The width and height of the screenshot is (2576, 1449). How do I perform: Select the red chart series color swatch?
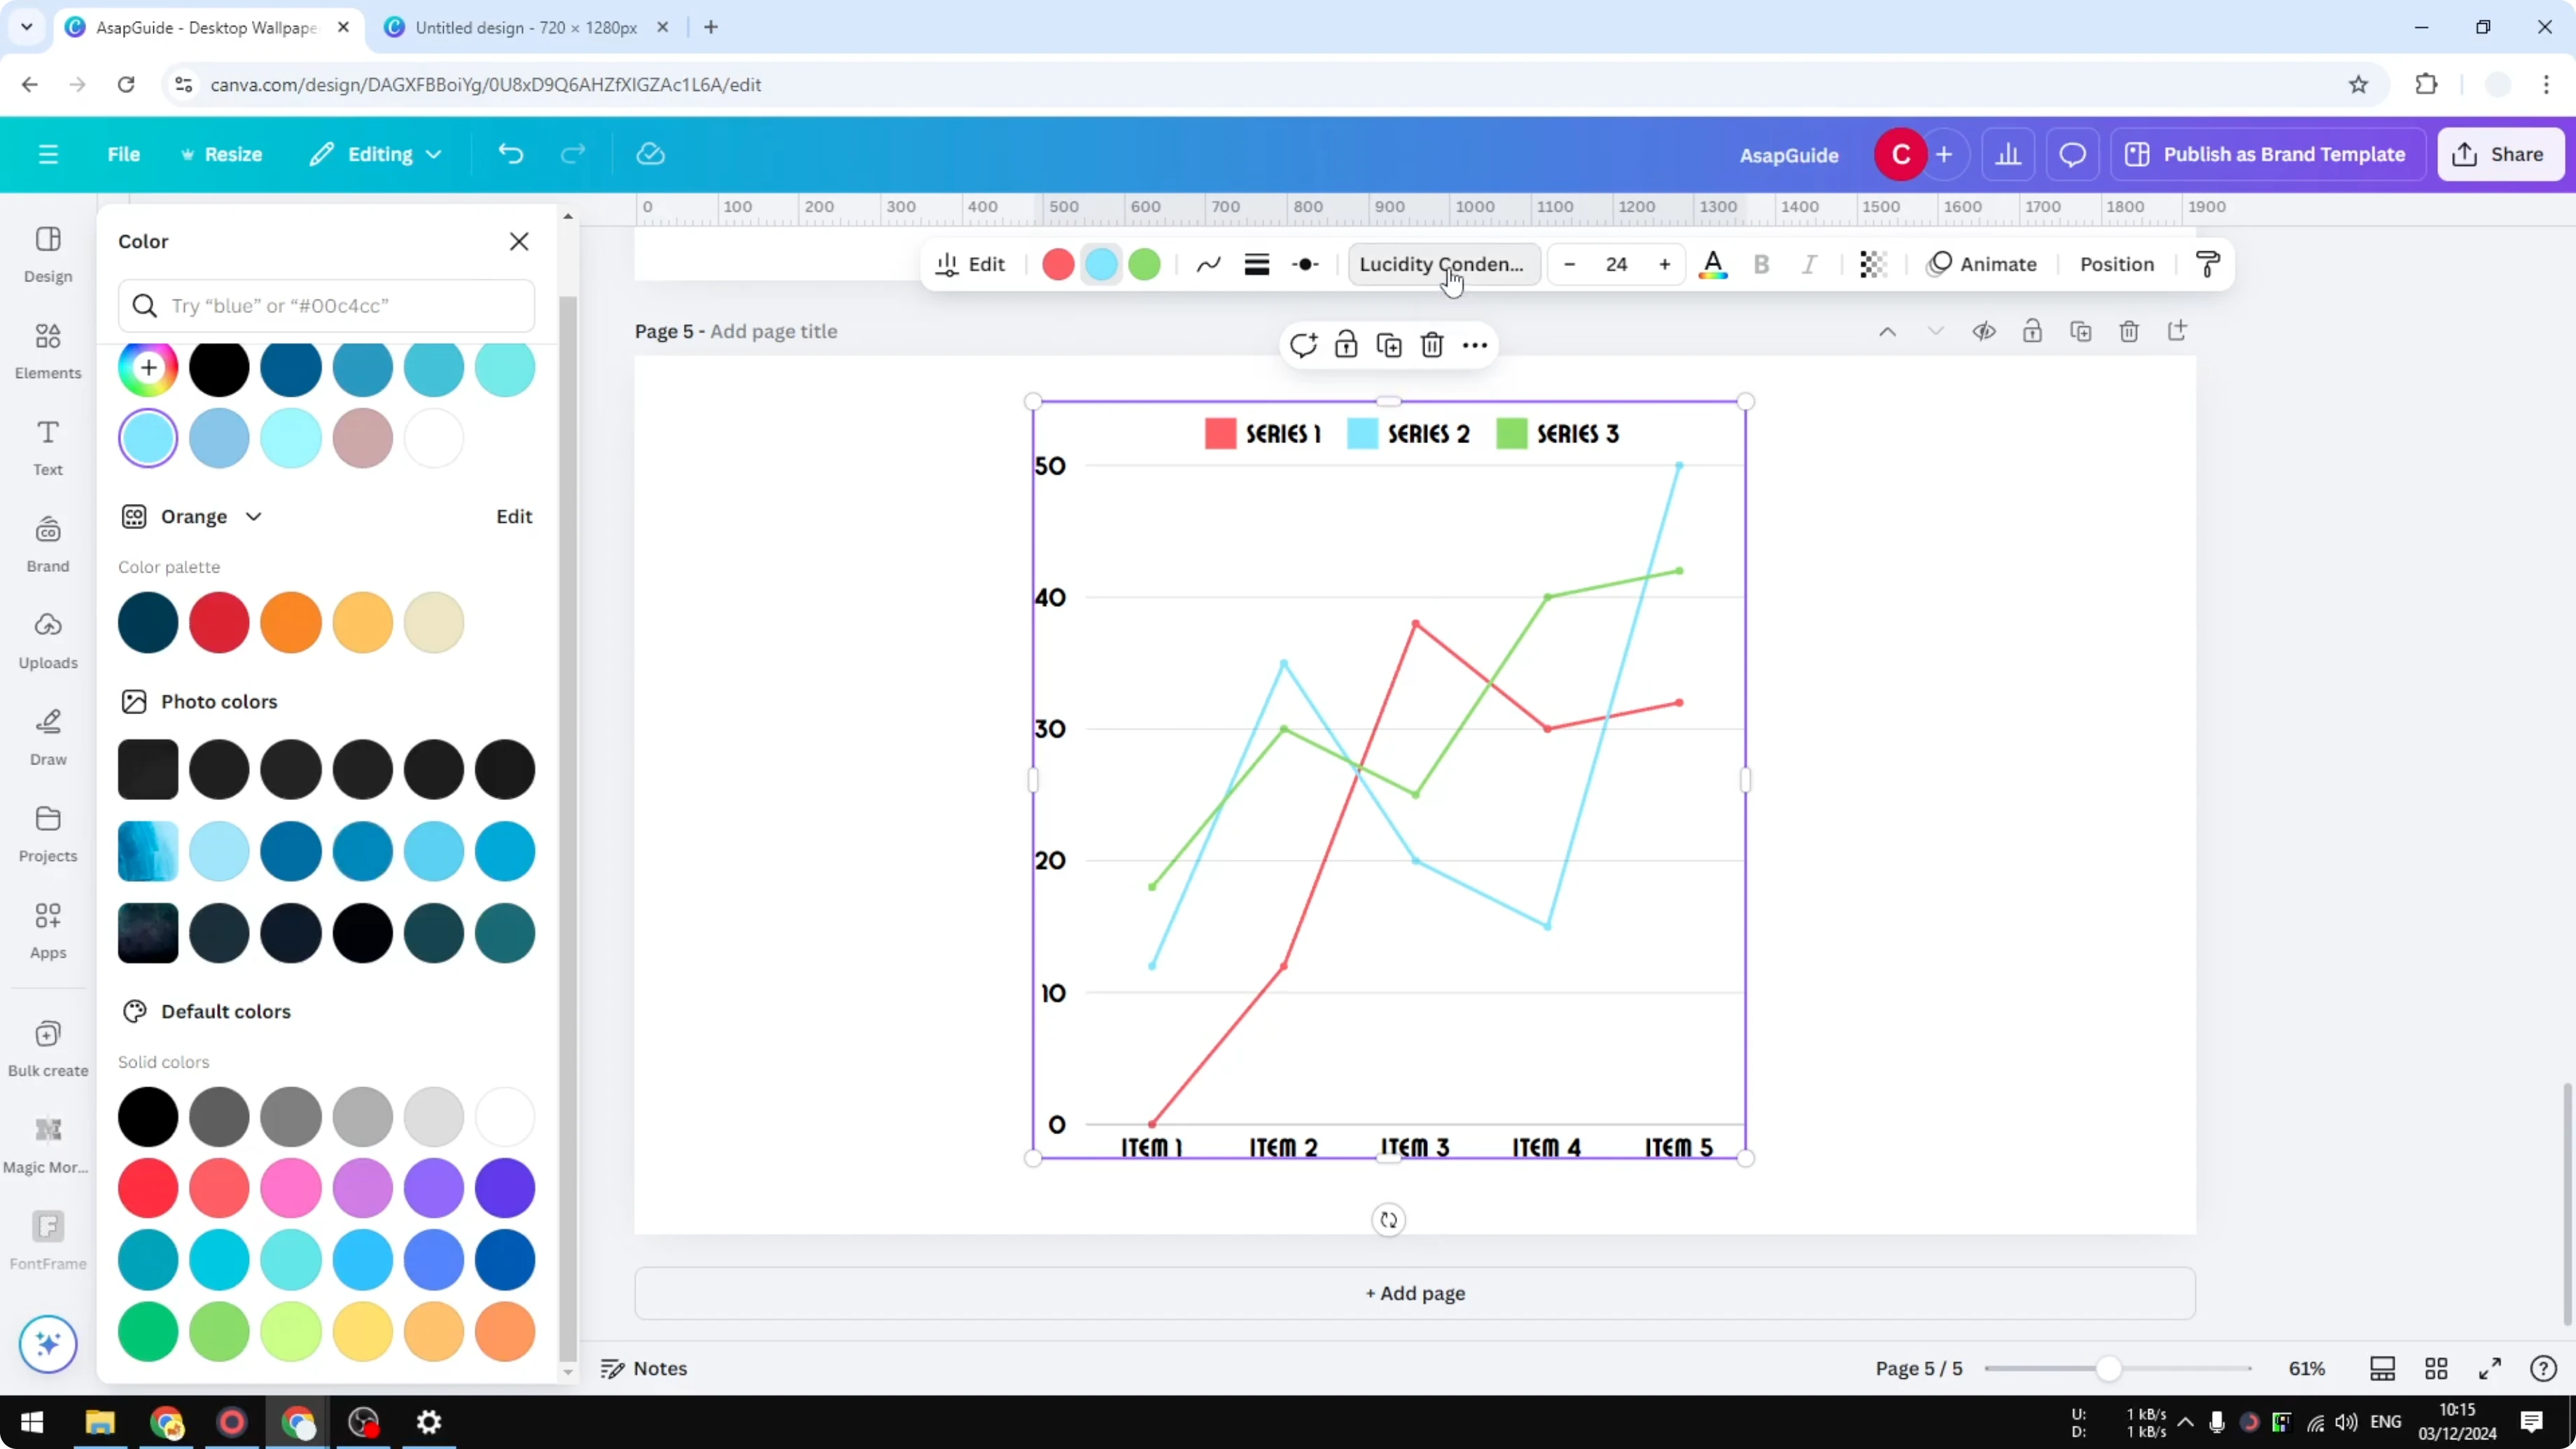pyautogui.click(x=1057, y=264)
